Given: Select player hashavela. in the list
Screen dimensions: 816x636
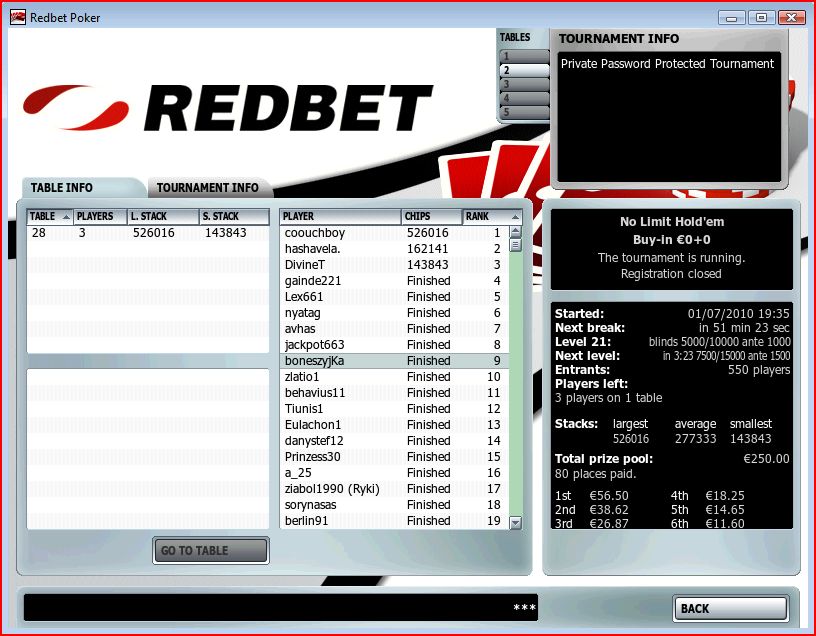Looking at the screenshot, I should pyautogui.click(x=394, y=249).
